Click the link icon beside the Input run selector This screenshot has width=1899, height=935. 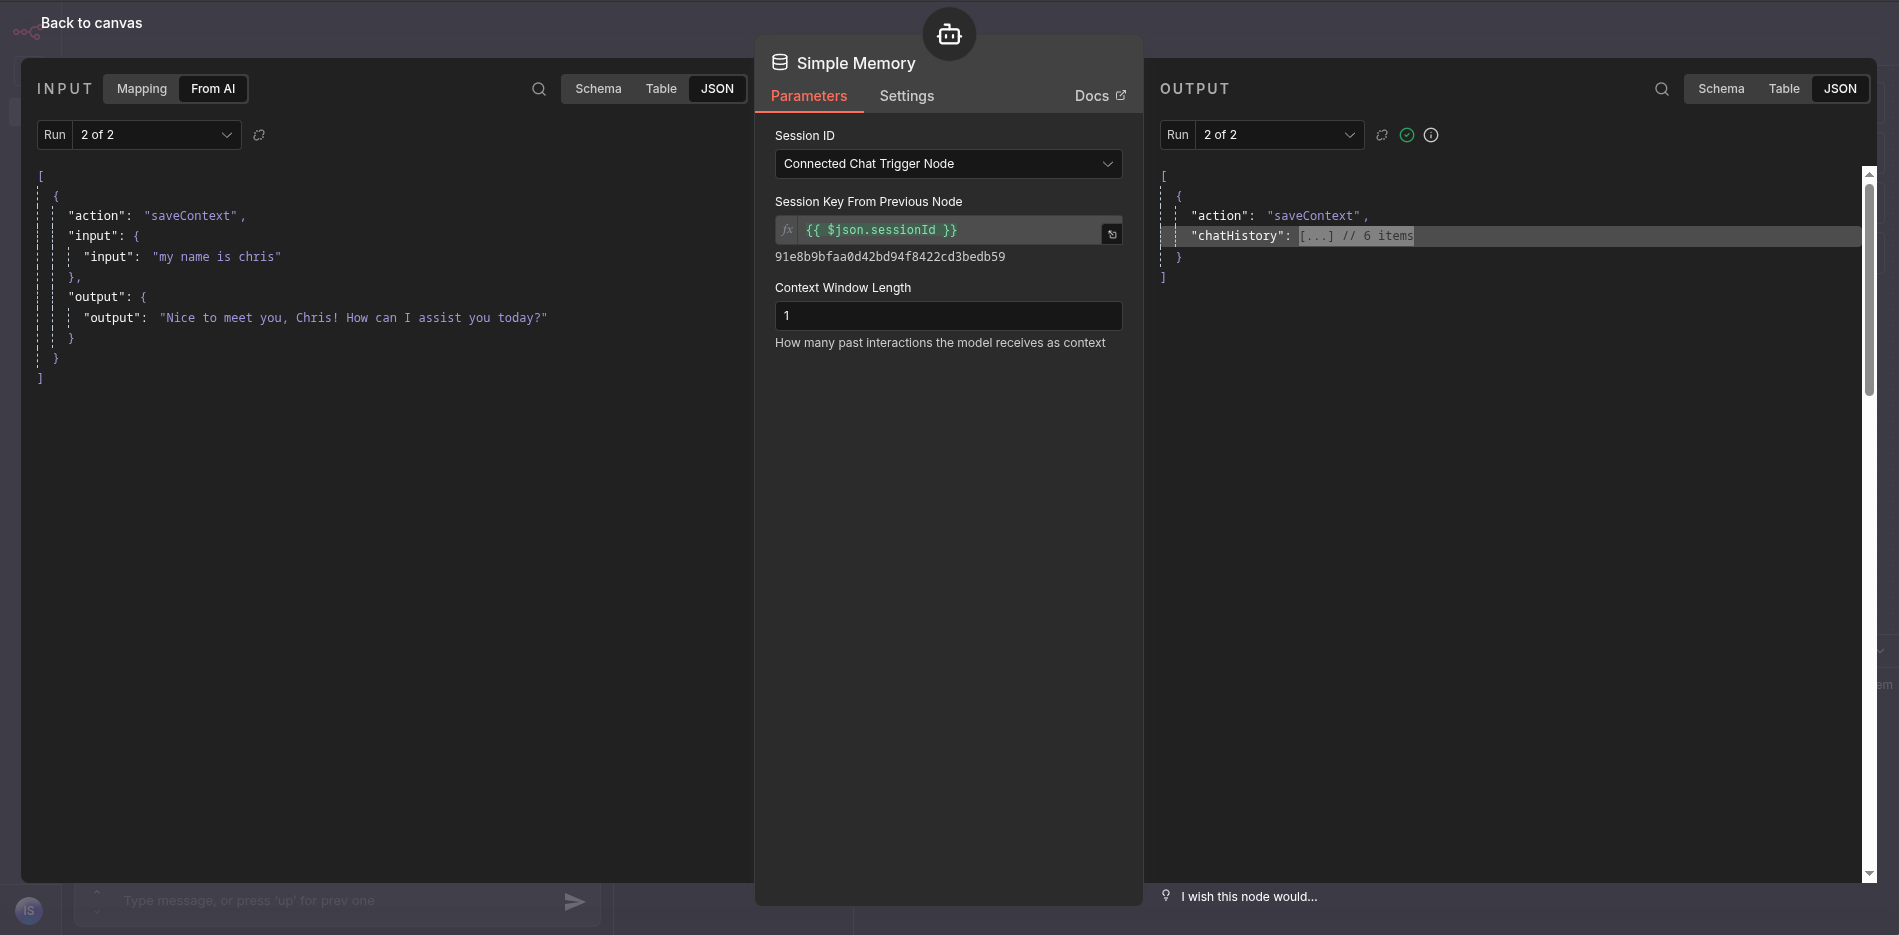[259, 135]
